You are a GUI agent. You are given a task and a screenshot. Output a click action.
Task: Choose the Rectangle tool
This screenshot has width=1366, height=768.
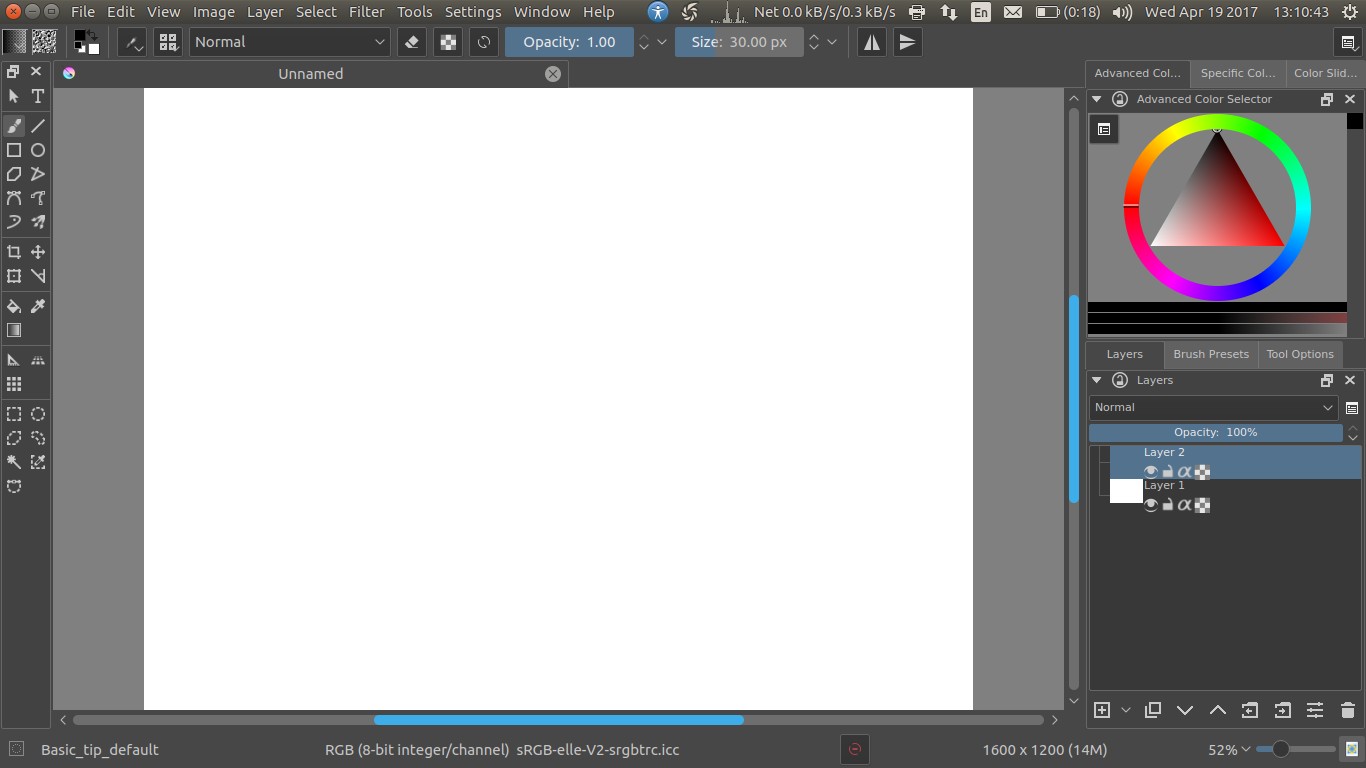(13, 149)
